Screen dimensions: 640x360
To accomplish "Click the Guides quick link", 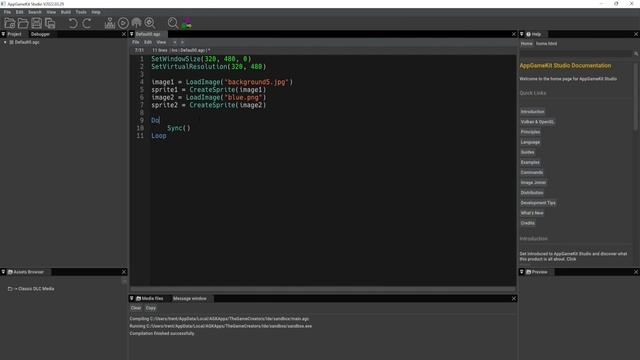I will [x=527, y=152].
